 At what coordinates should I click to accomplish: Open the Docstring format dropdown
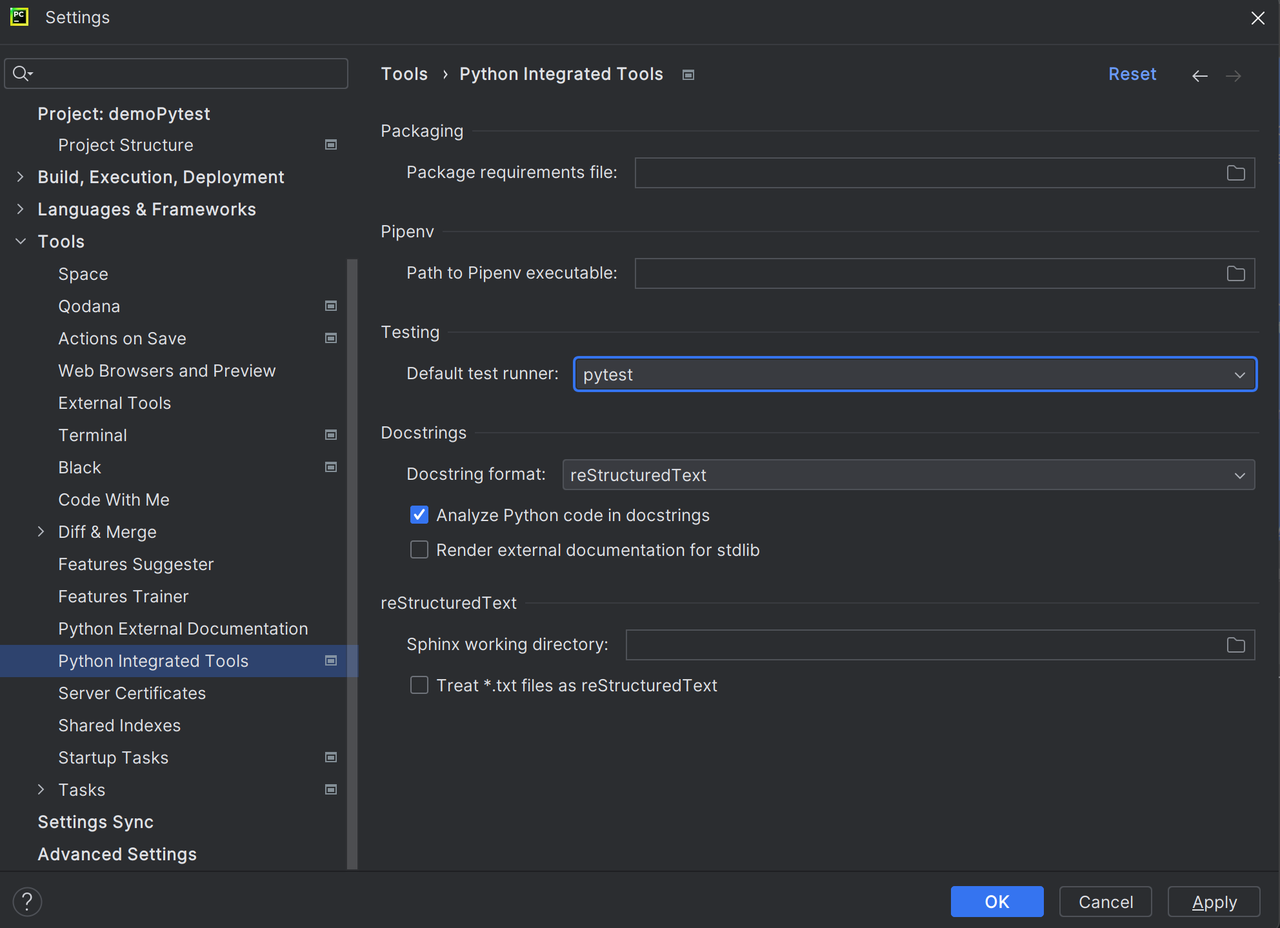point(909,475)
